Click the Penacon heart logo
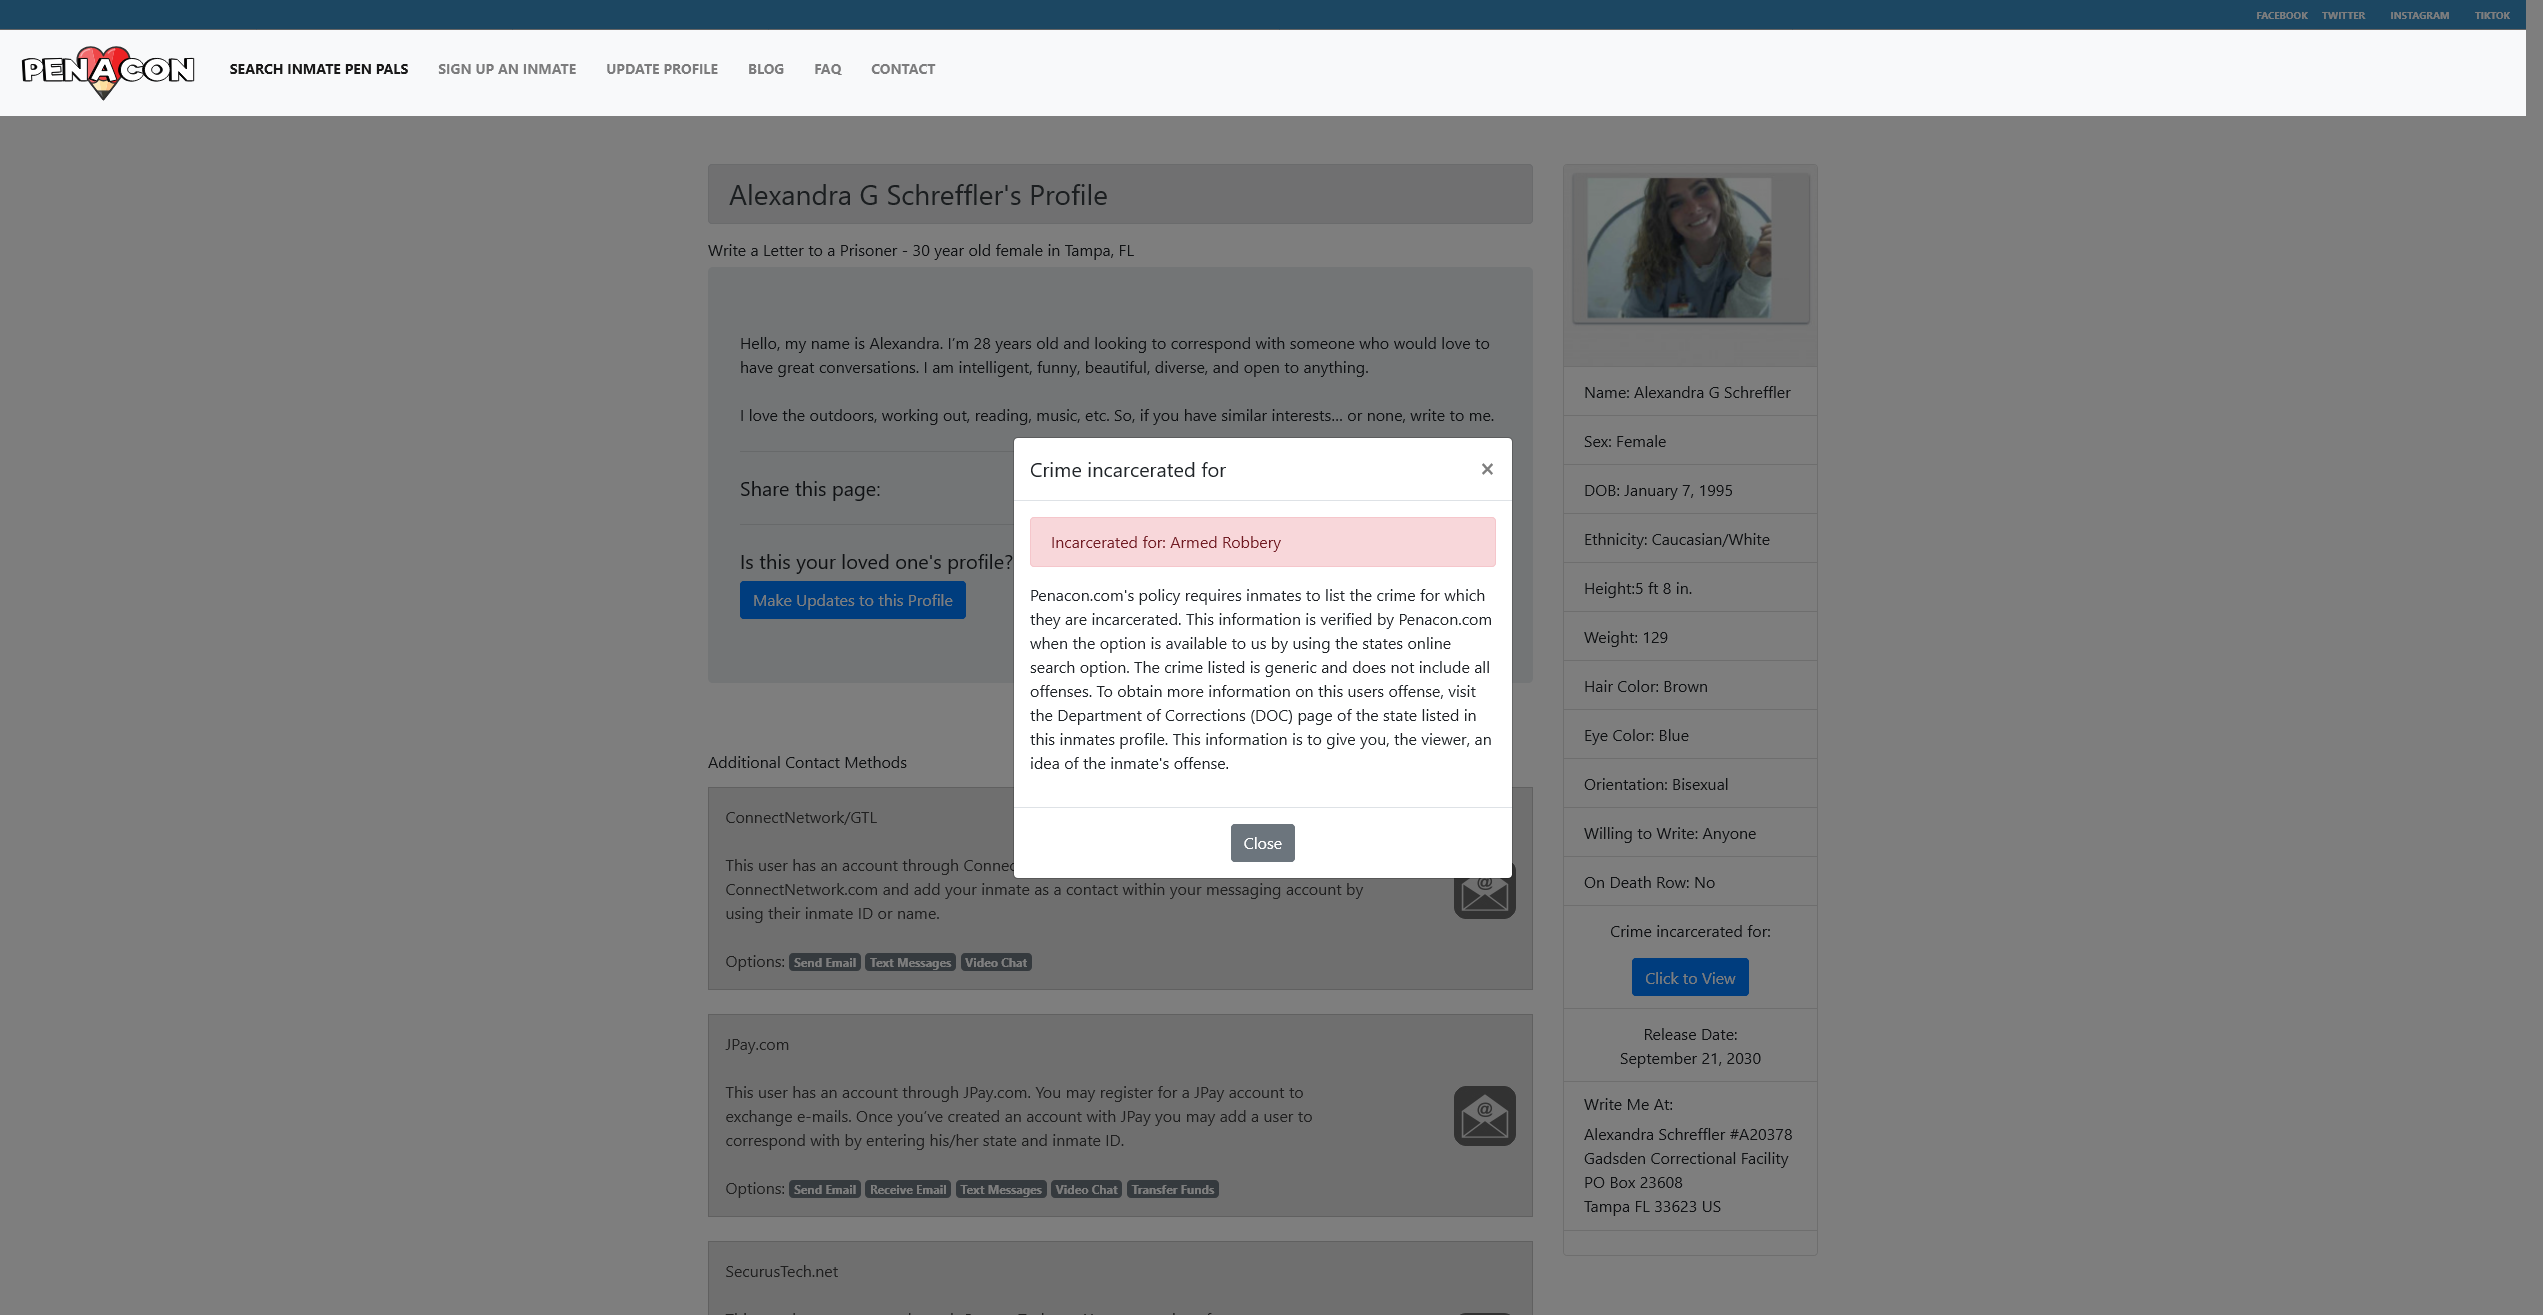Viewport: 2543px width, 1315px height. click(x=107, y=70)
